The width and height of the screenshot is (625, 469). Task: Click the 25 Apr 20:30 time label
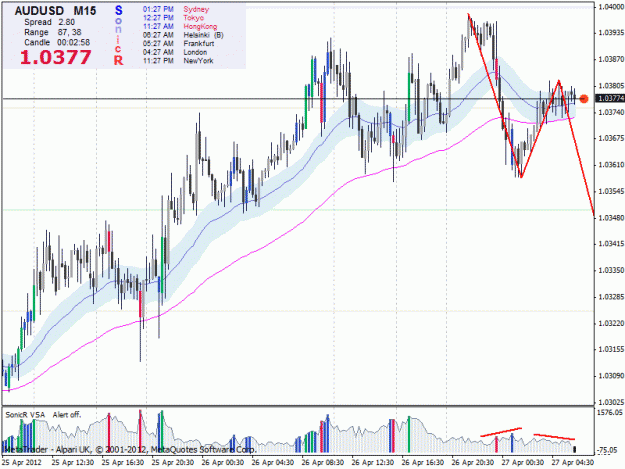pyautogui.click(x=173, y=462)
